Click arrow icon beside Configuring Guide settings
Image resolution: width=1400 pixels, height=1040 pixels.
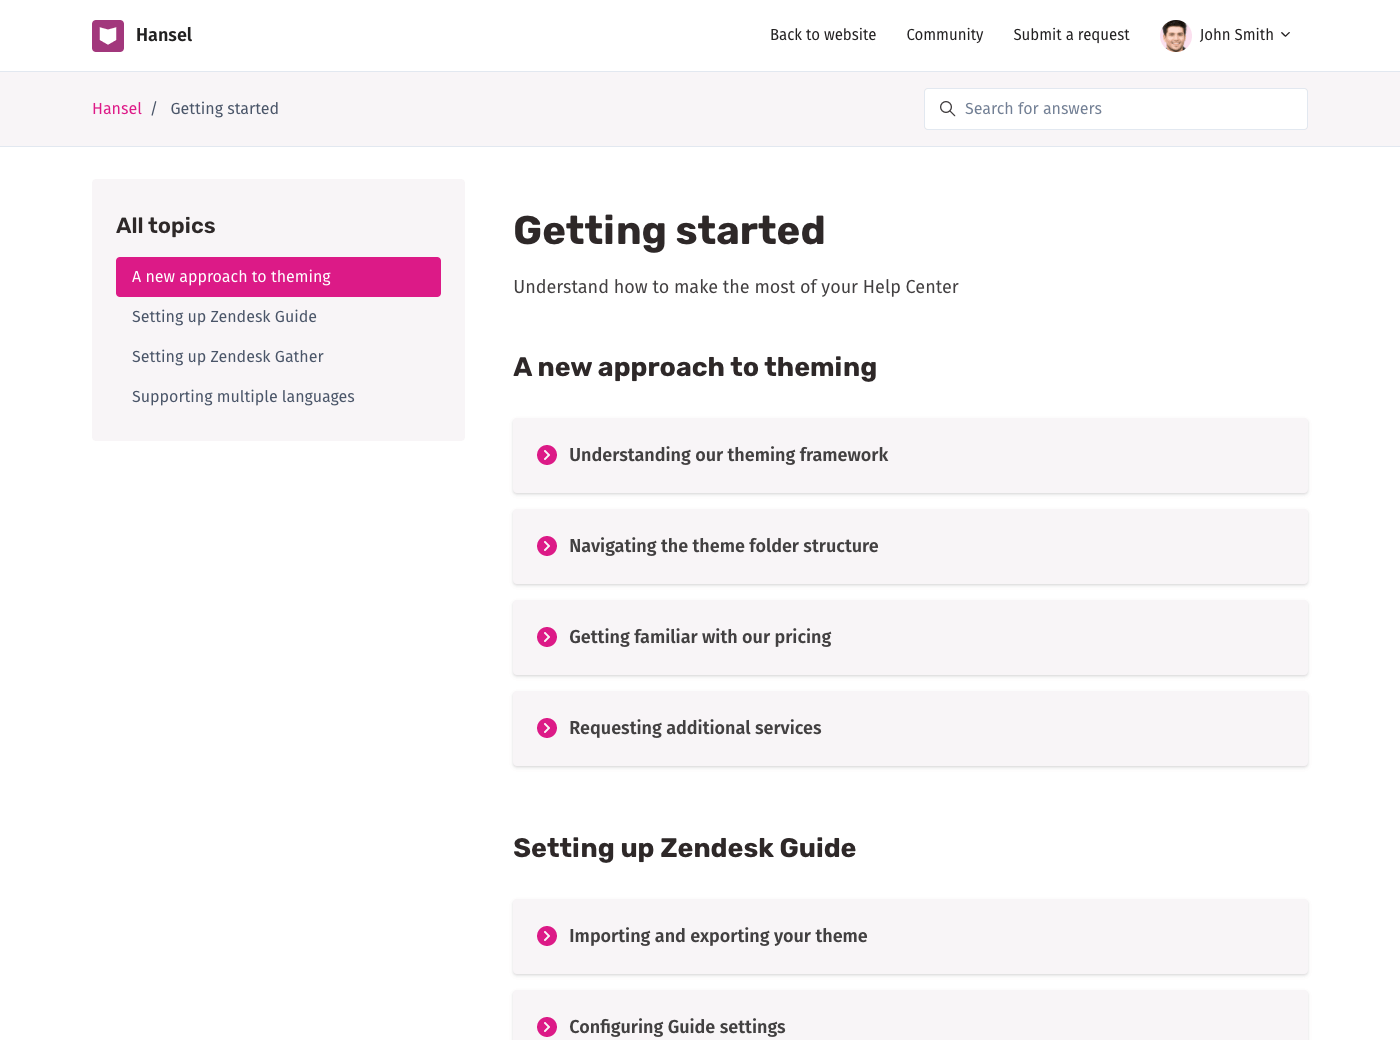click(547, 1027)
